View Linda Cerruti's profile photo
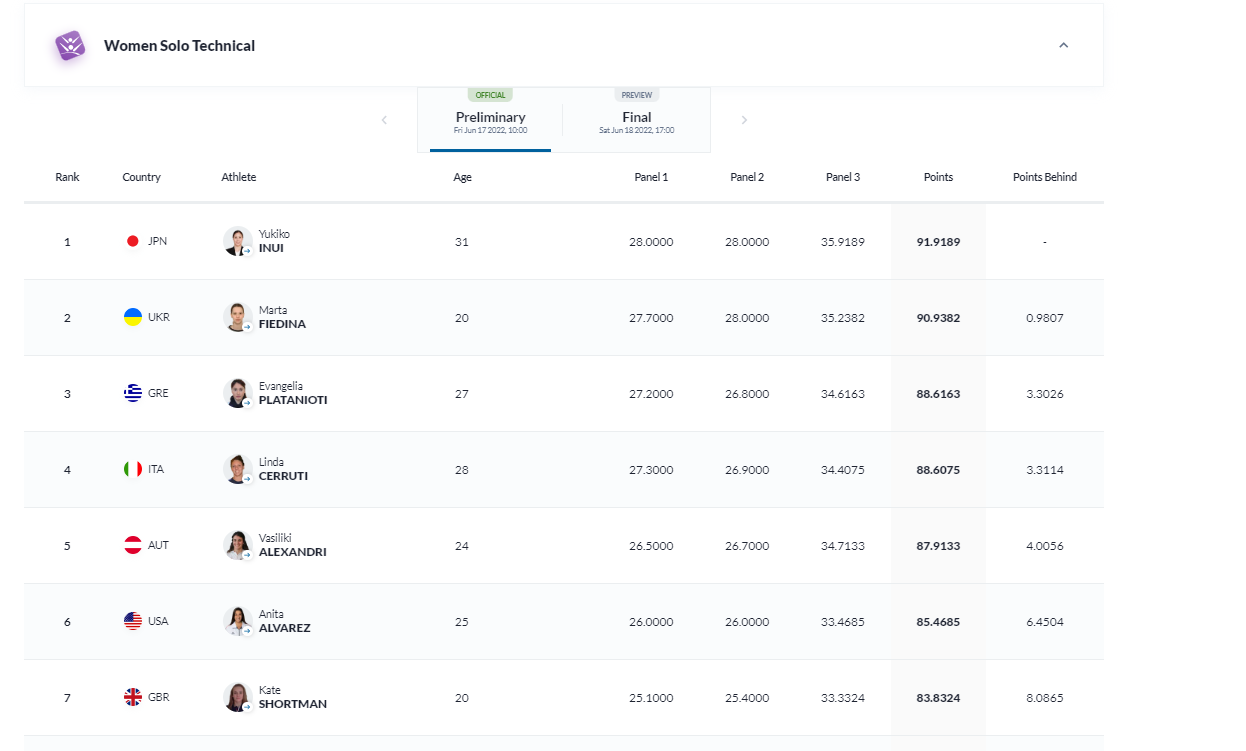The image size is (1246, 751). [237, 469]
